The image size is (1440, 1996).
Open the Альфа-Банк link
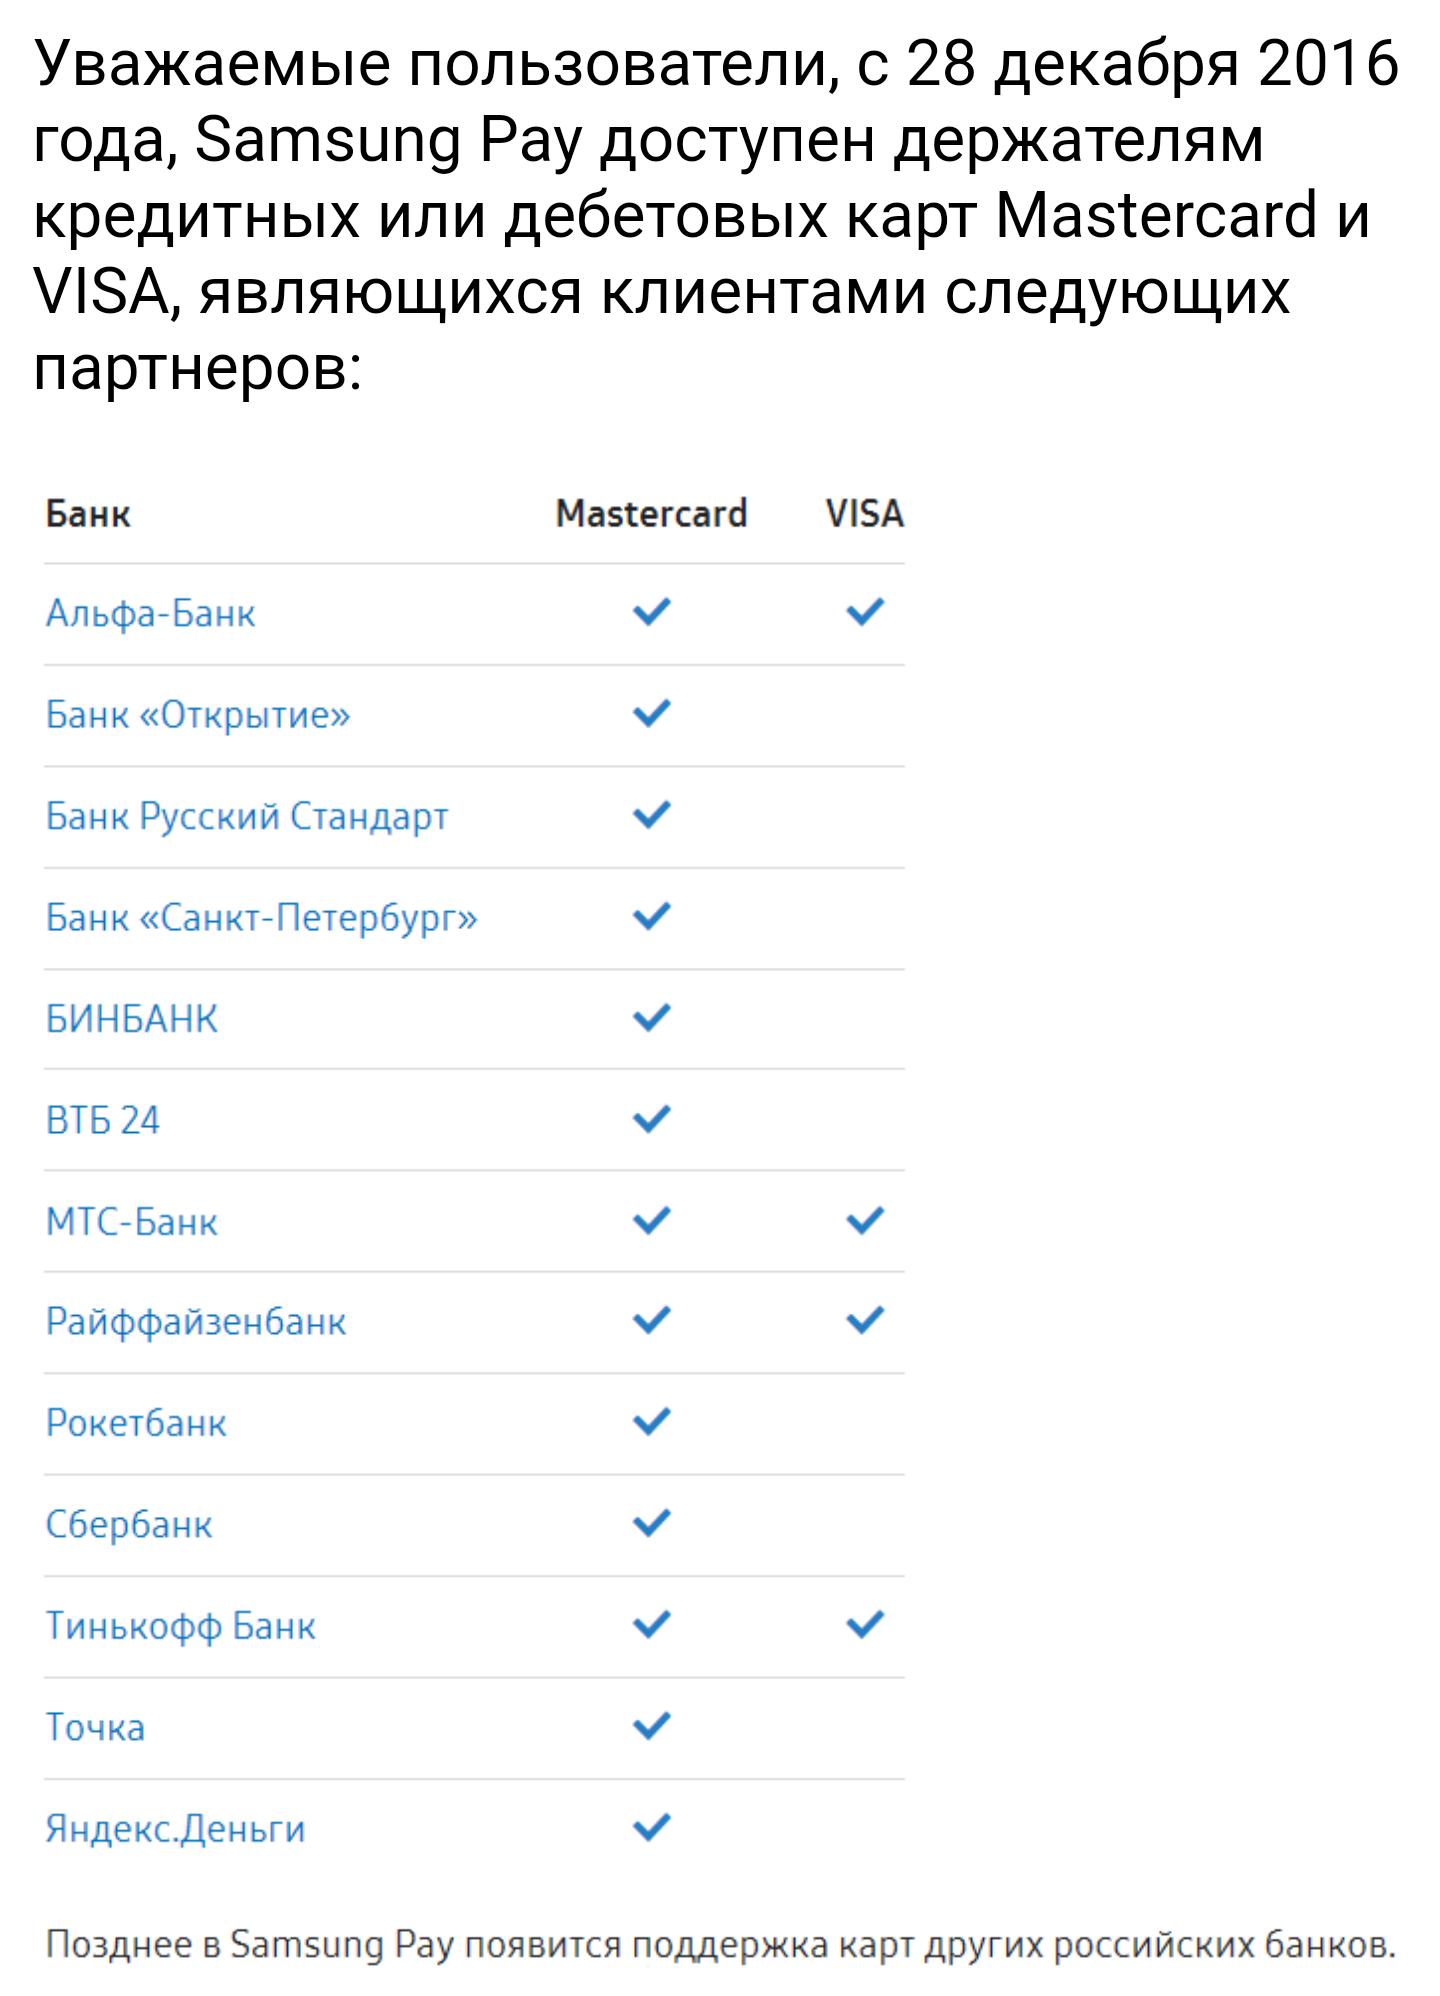pyautogui.click(x=151, y=613)
